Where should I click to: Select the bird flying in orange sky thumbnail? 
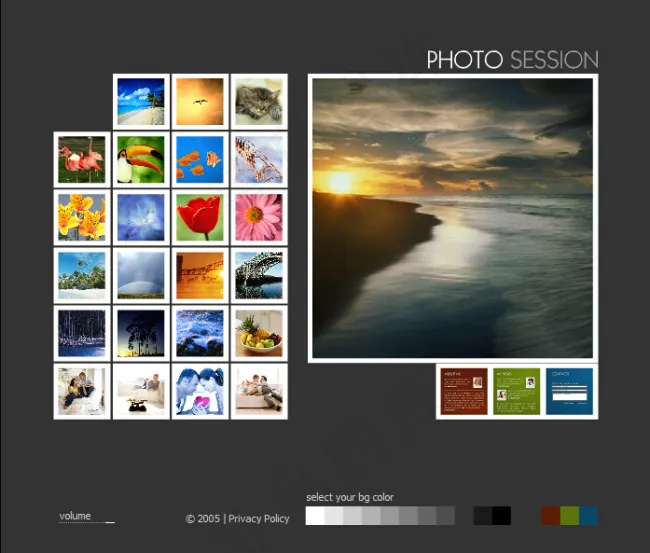click(x=200, y=102)
